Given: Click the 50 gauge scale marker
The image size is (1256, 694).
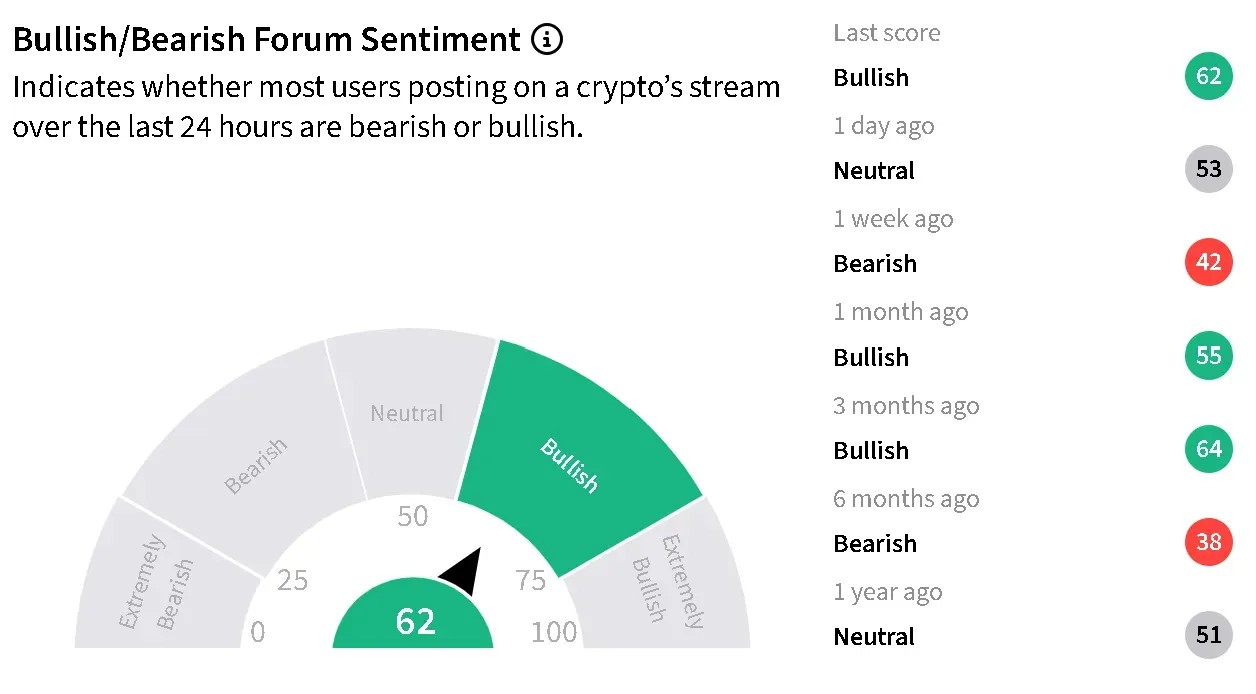Looking at the screenshot, I should pos(412,516).
